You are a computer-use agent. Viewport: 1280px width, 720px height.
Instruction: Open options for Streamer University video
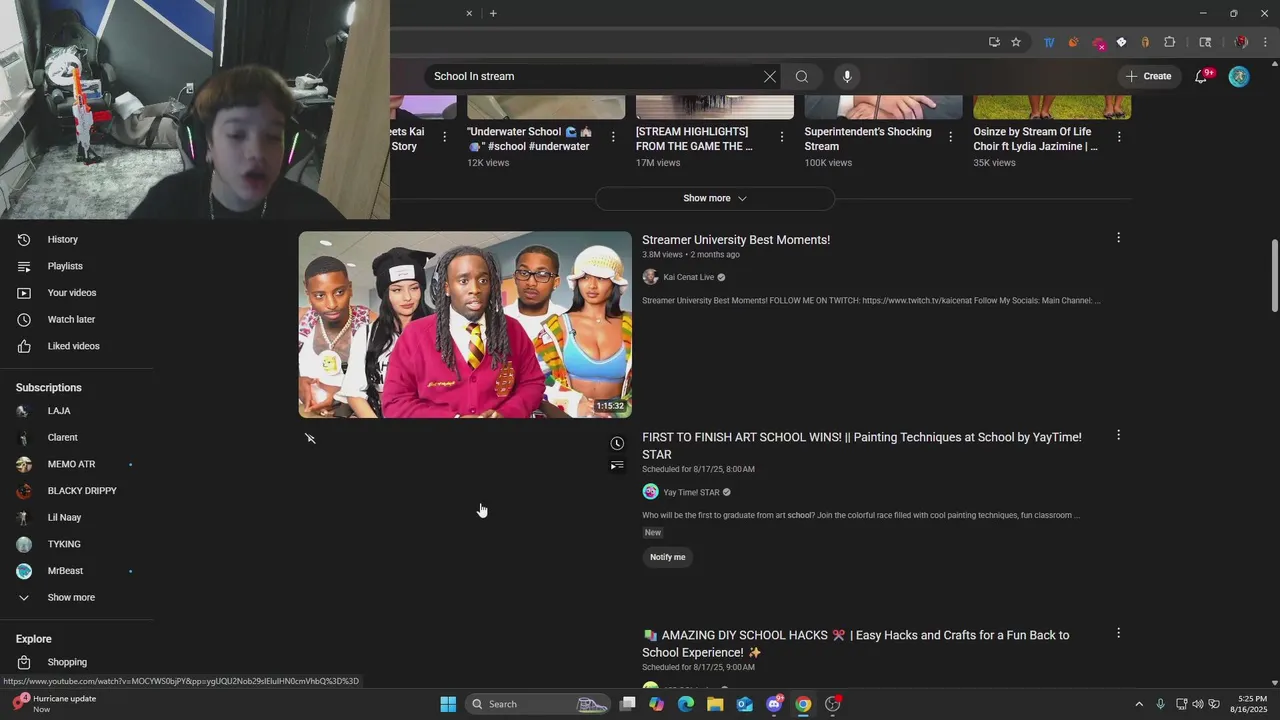click(x=1118, y=238)
